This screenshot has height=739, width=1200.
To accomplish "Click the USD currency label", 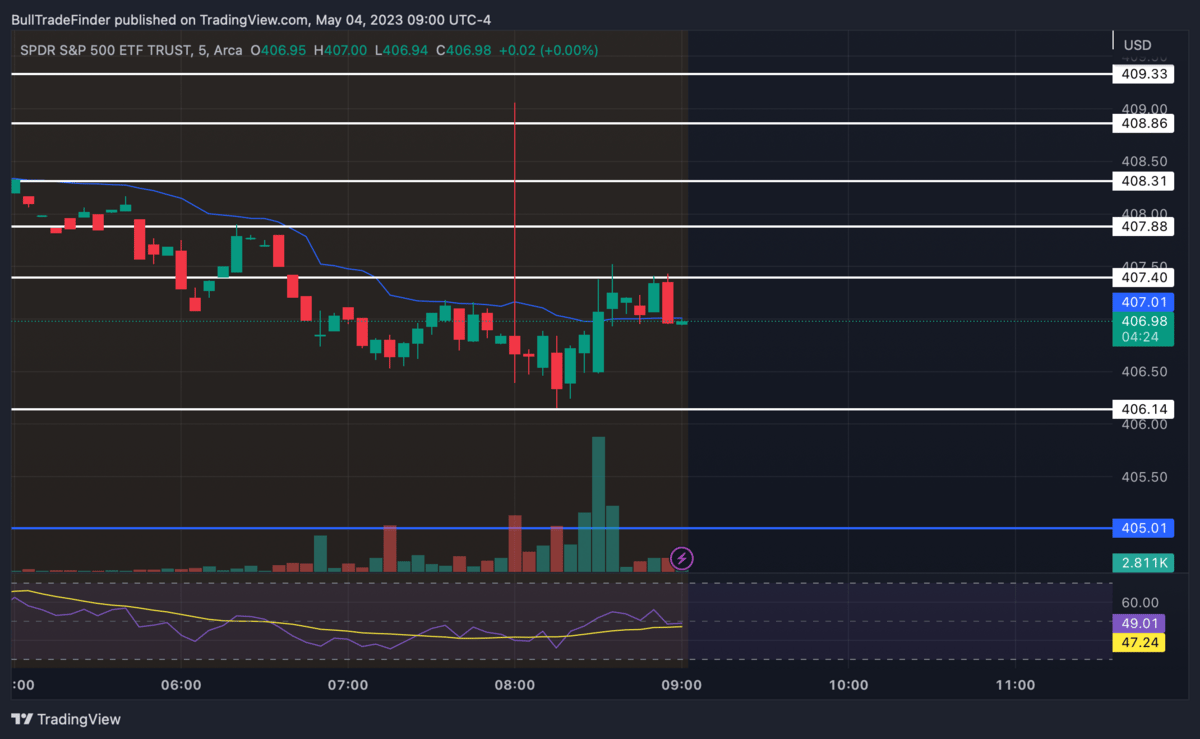I will tap(1138, 45).
